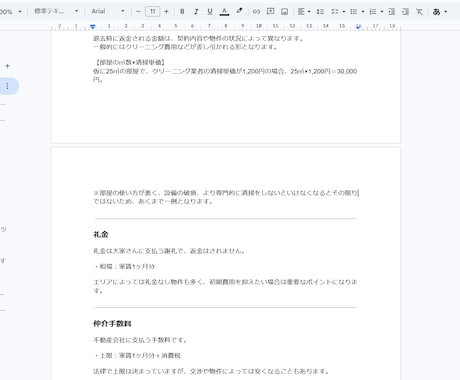
Task: Expand the bulleted list options arrow
Action: click(x=363, y=12)
